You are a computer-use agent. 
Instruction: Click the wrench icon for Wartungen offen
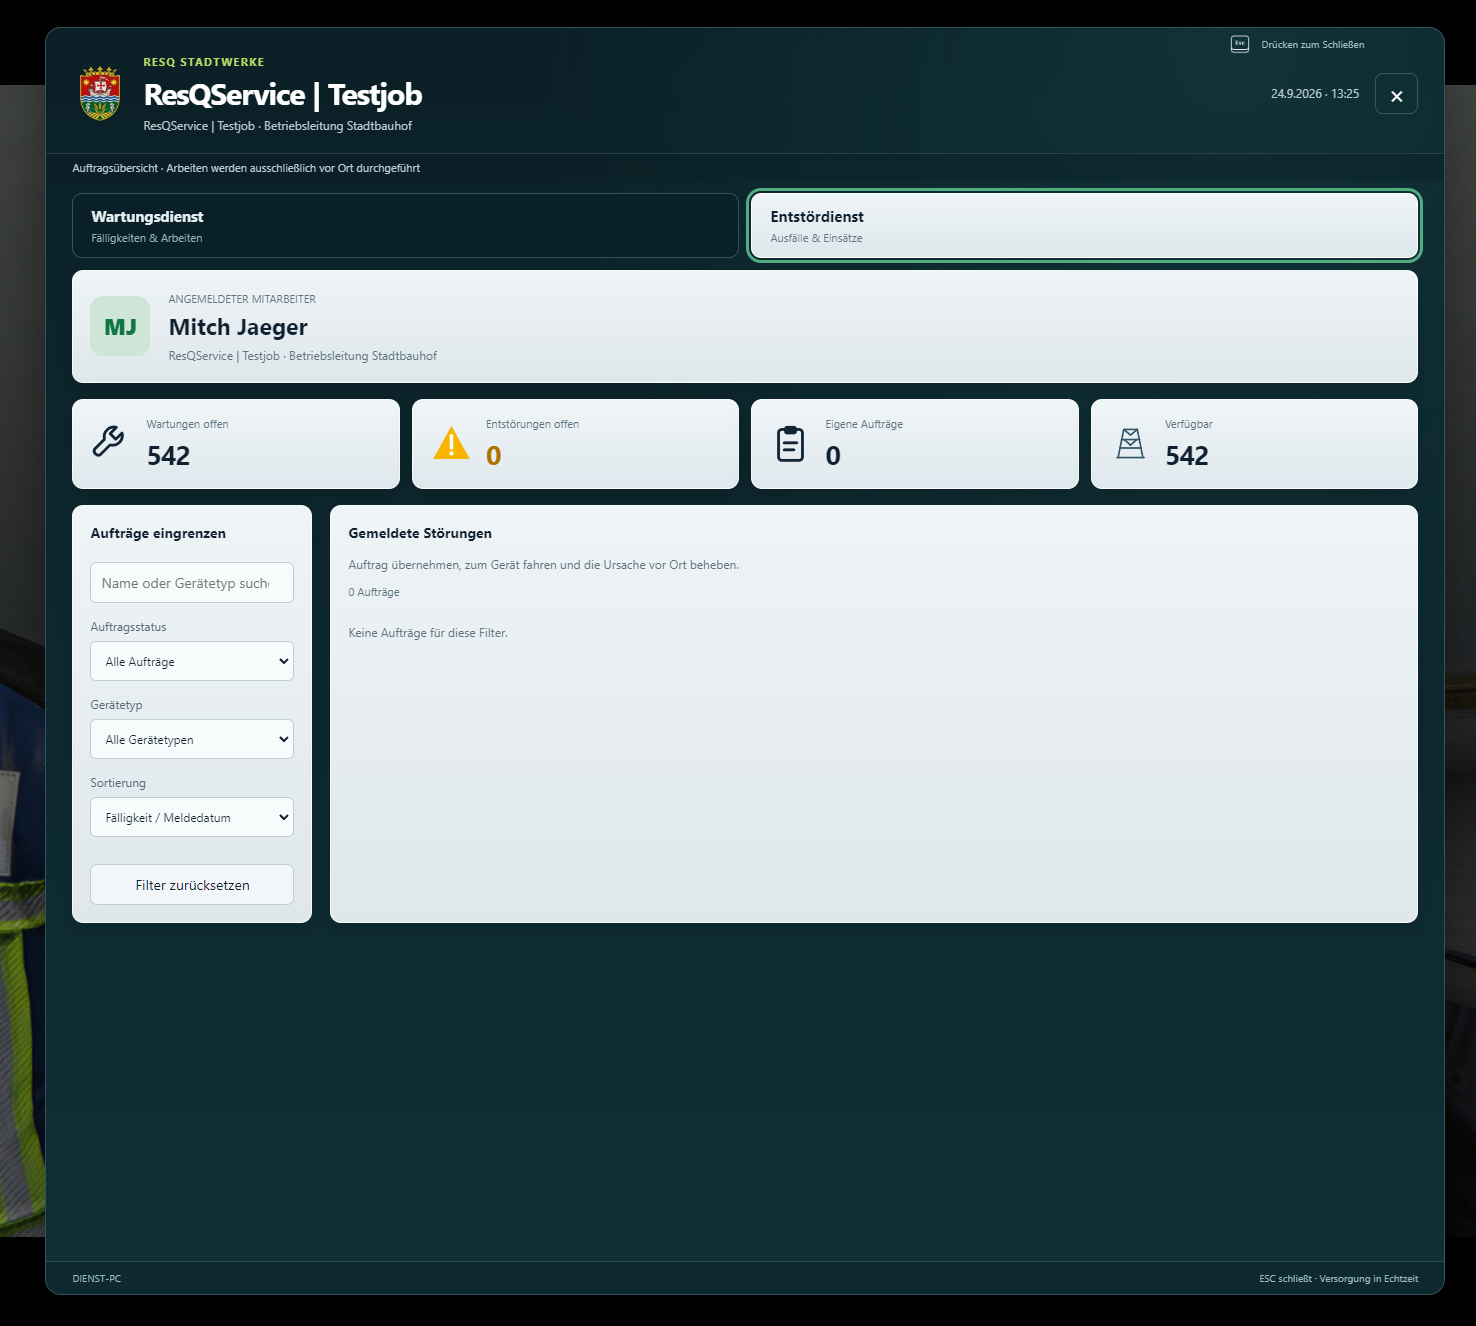108,441
